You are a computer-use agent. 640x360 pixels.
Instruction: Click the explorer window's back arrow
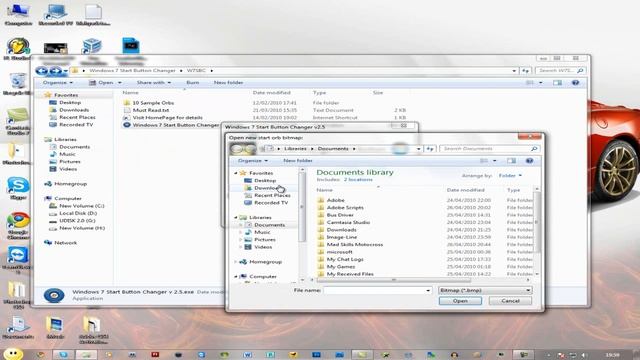[41, 71]
